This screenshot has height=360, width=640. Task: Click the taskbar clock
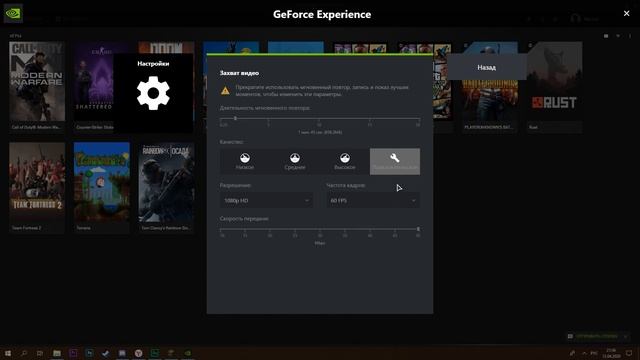611,353
